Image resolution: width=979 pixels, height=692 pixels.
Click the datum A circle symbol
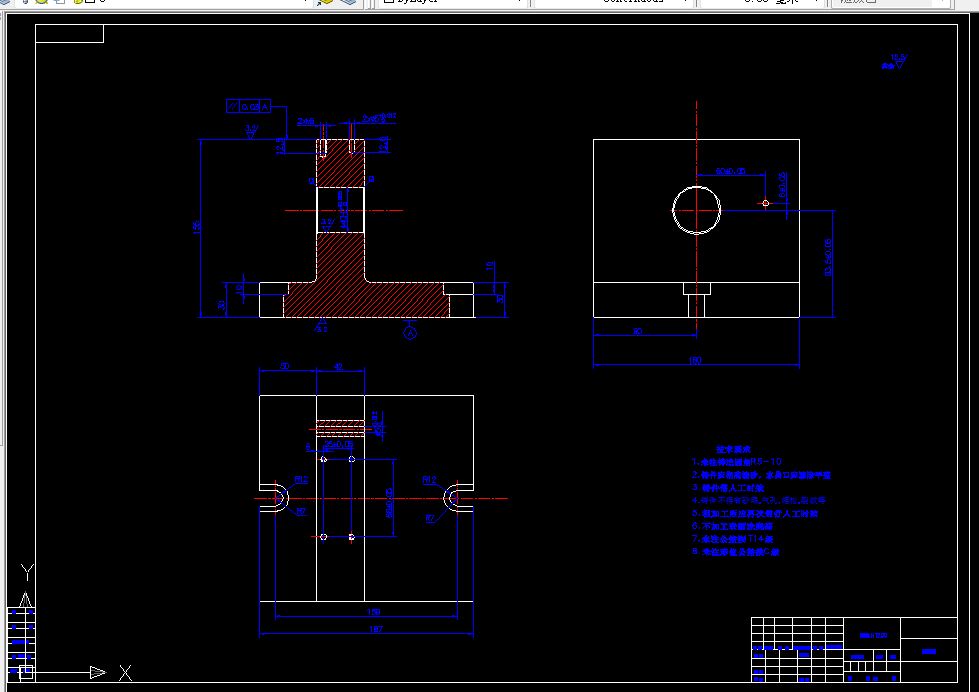click(410, 334)
